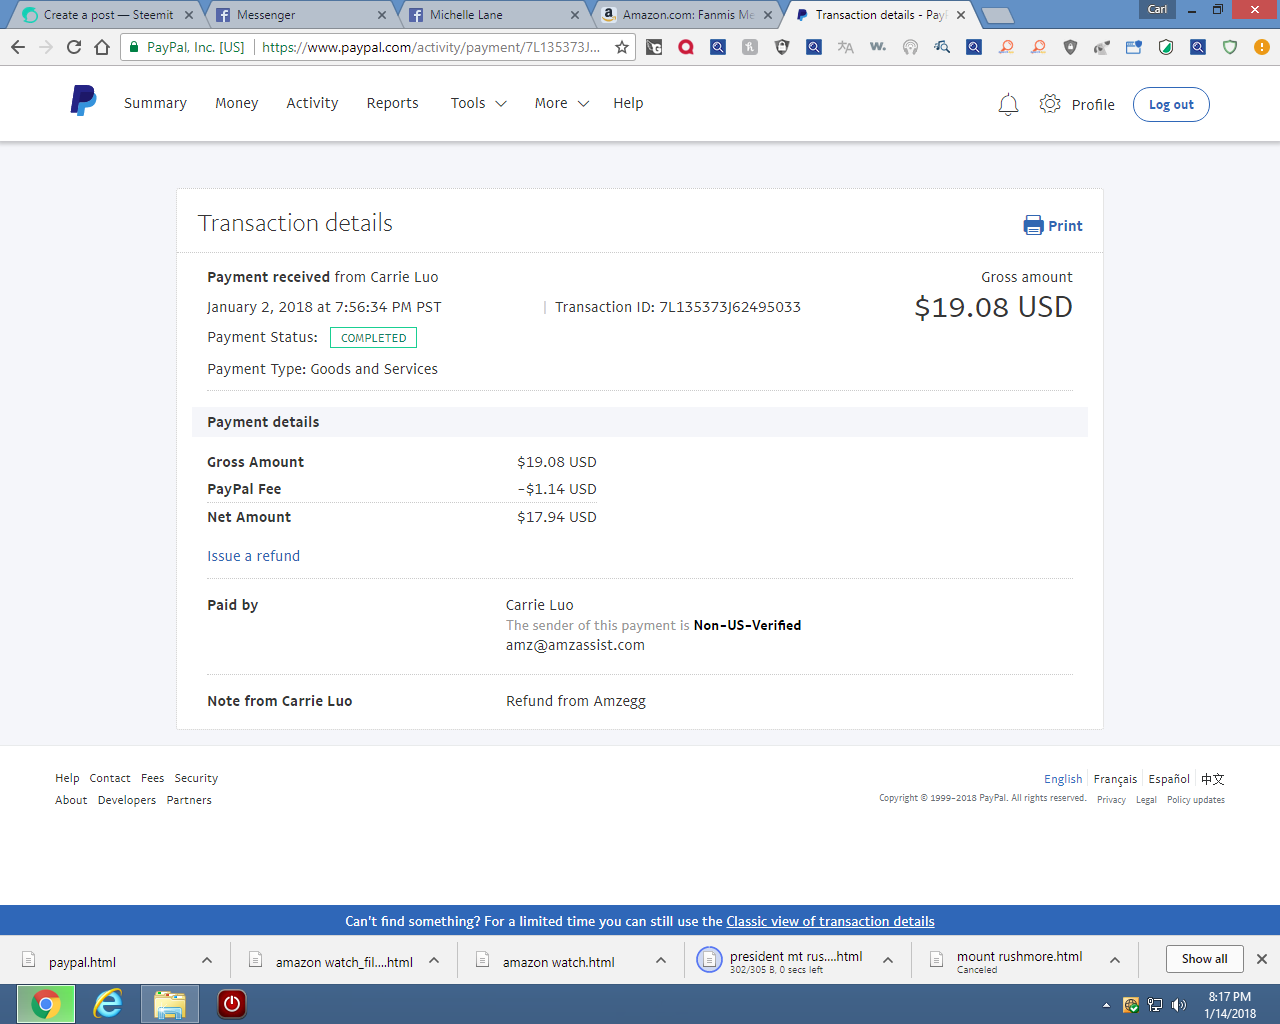This screenshot has height=1024, width=1280.
Task: Go back using browser back arrow
Action: point(18,47)
